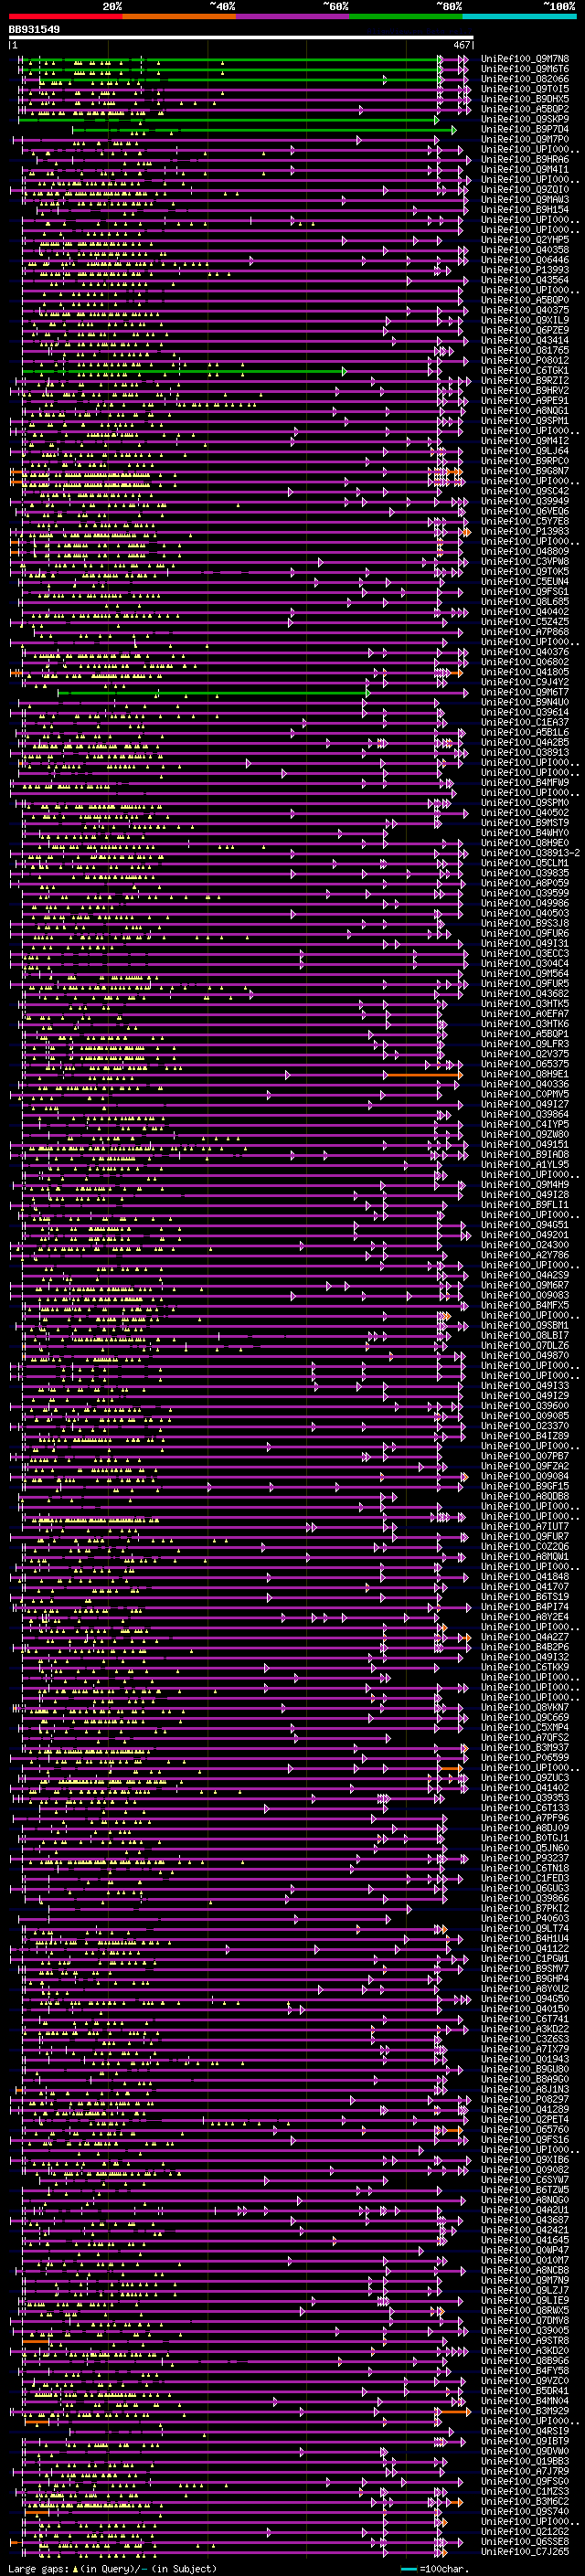The height and width of the screenshot is (2576, 585).
Task: Select hit label UniRef100_Q43414
Action: [525, 340]
